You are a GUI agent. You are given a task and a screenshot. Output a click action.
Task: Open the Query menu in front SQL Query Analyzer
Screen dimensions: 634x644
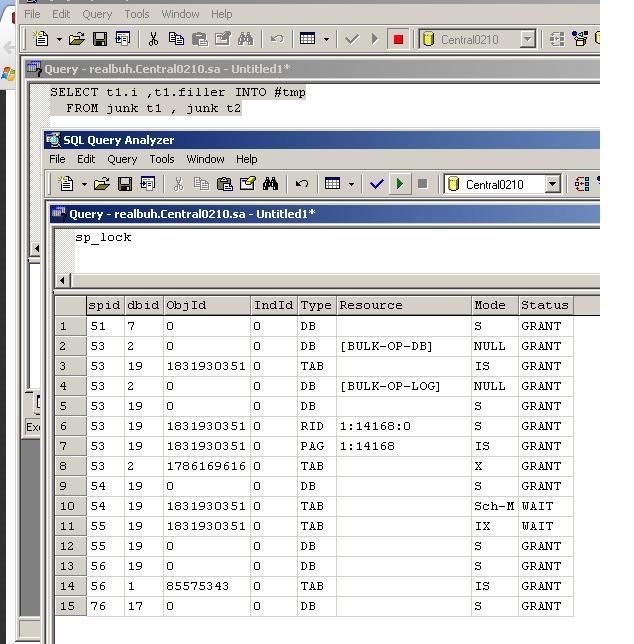[x=122, y=159]
